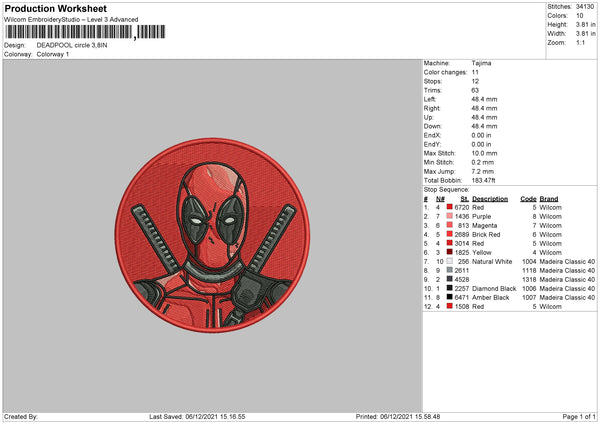Click the Description column header
The image size is (600, 424).
(x=490, y=199)
